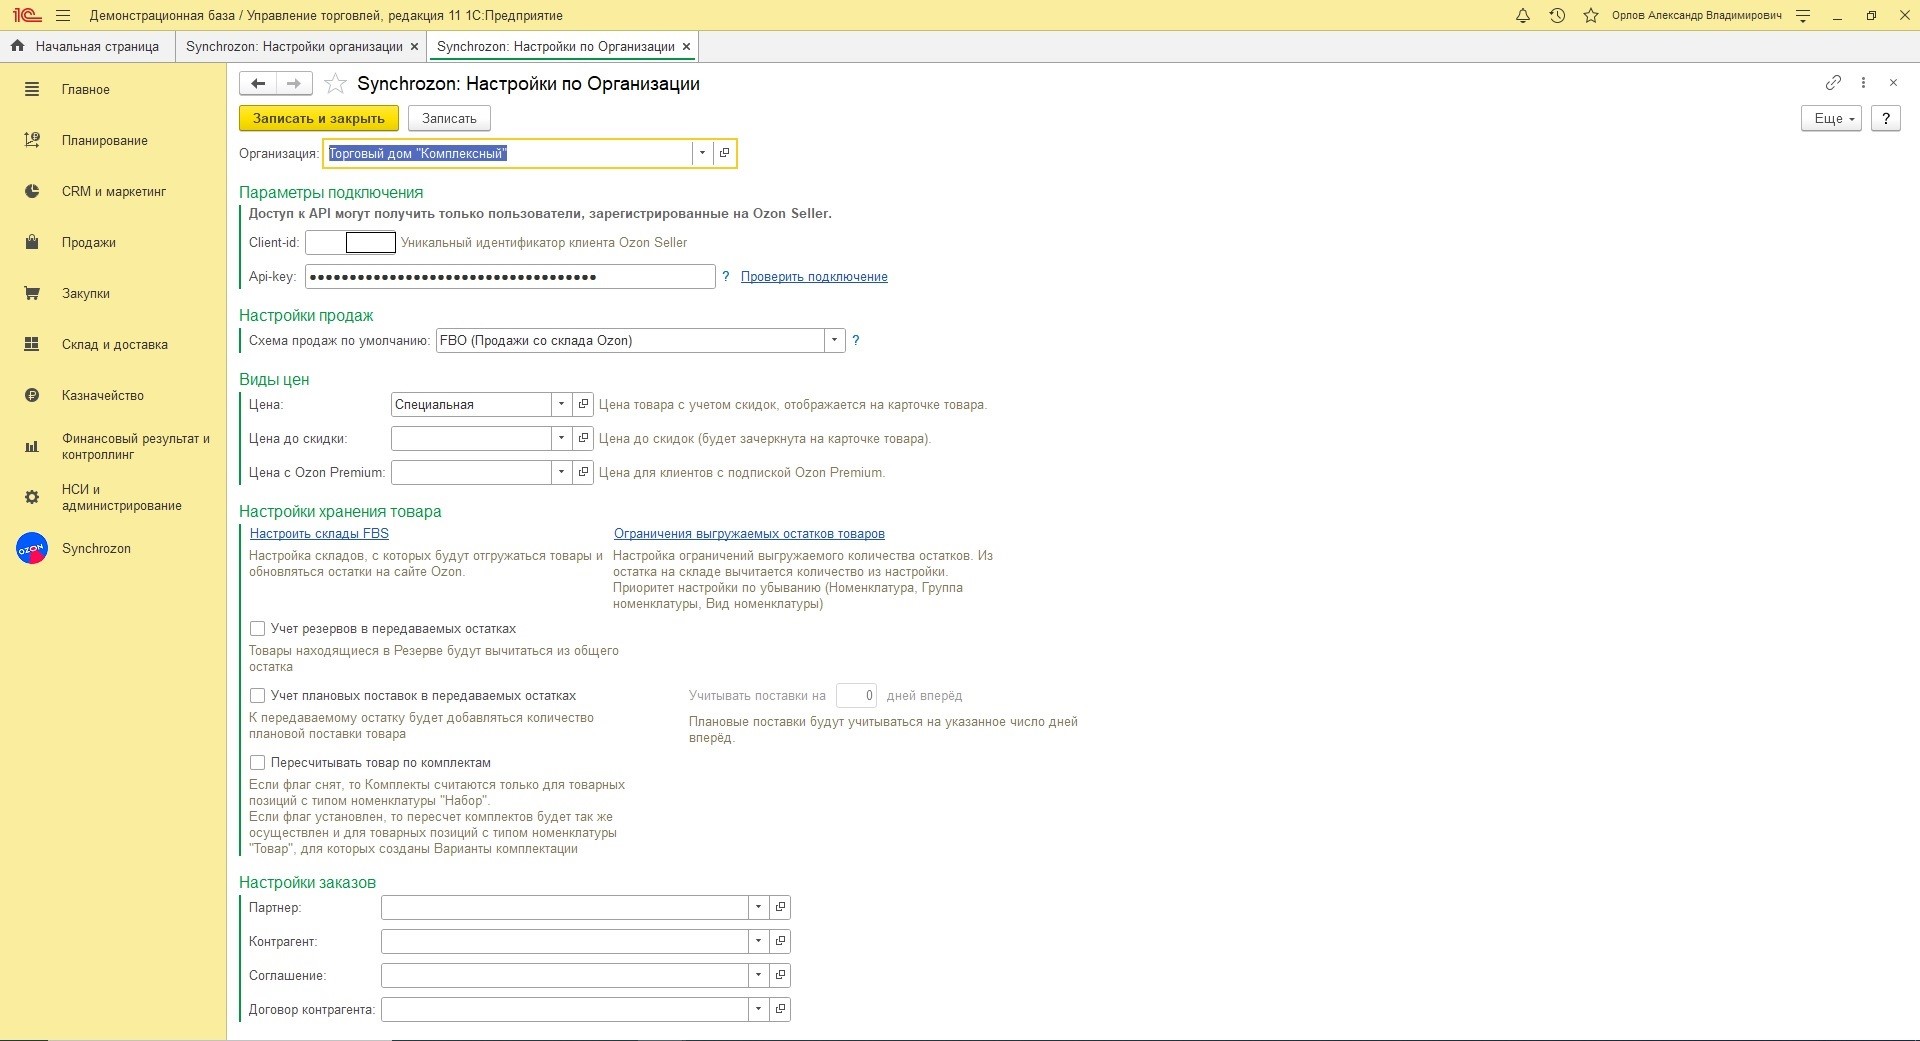Click the favorites star in title bar
Screen dimensions: 1920x1041
click(1590, 16)
